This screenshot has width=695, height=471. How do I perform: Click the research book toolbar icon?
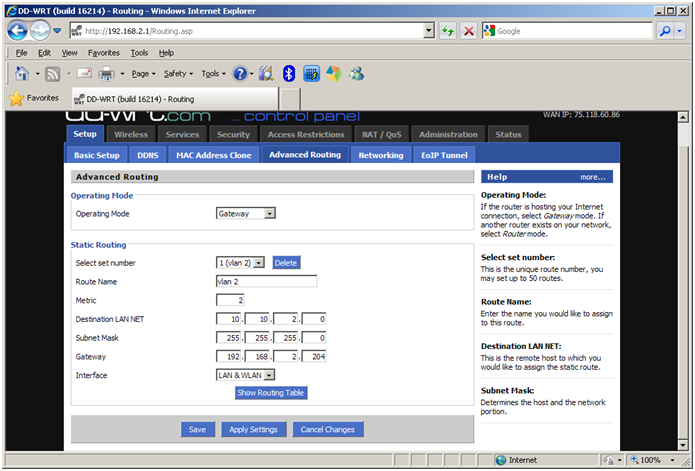tap(266, 74)
